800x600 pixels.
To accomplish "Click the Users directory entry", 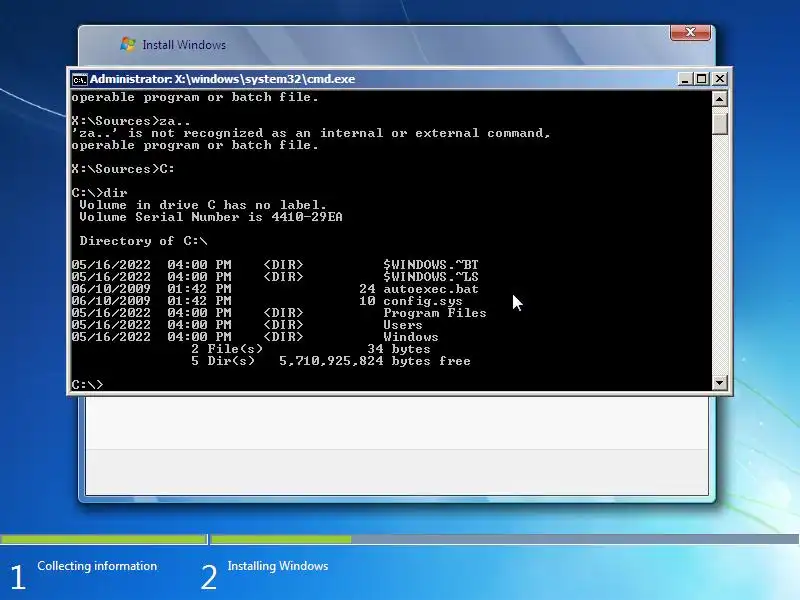I will click(403, 325).
